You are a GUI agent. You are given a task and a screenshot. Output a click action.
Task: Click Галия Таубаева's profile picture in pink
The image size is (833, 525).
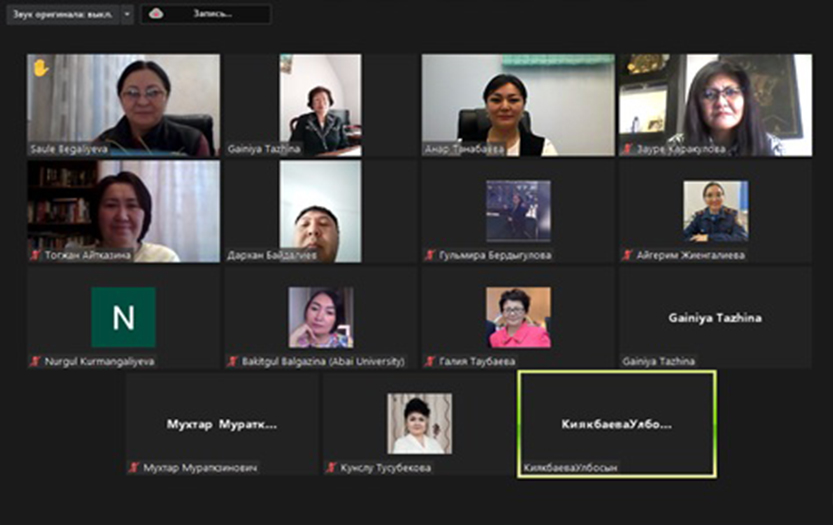click(518, 317)
